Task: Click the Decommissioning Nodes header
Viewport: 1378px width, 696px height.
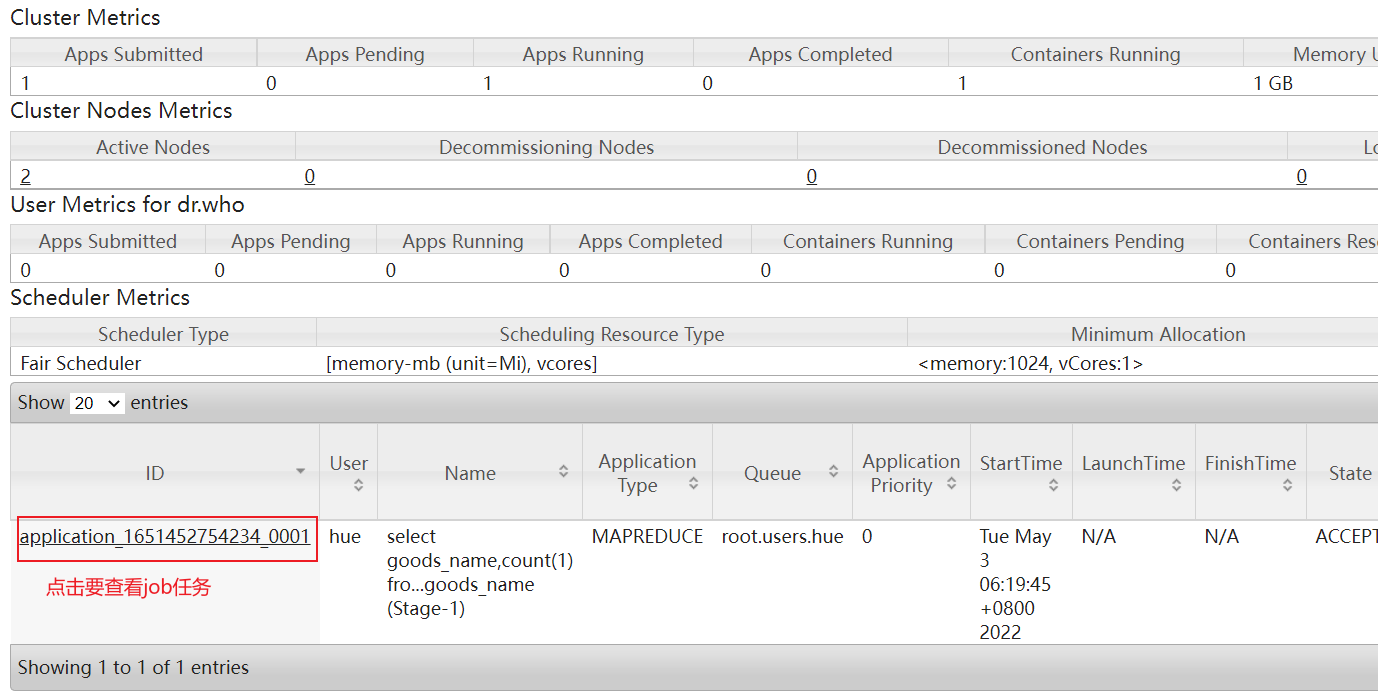Action: [546, 147]
